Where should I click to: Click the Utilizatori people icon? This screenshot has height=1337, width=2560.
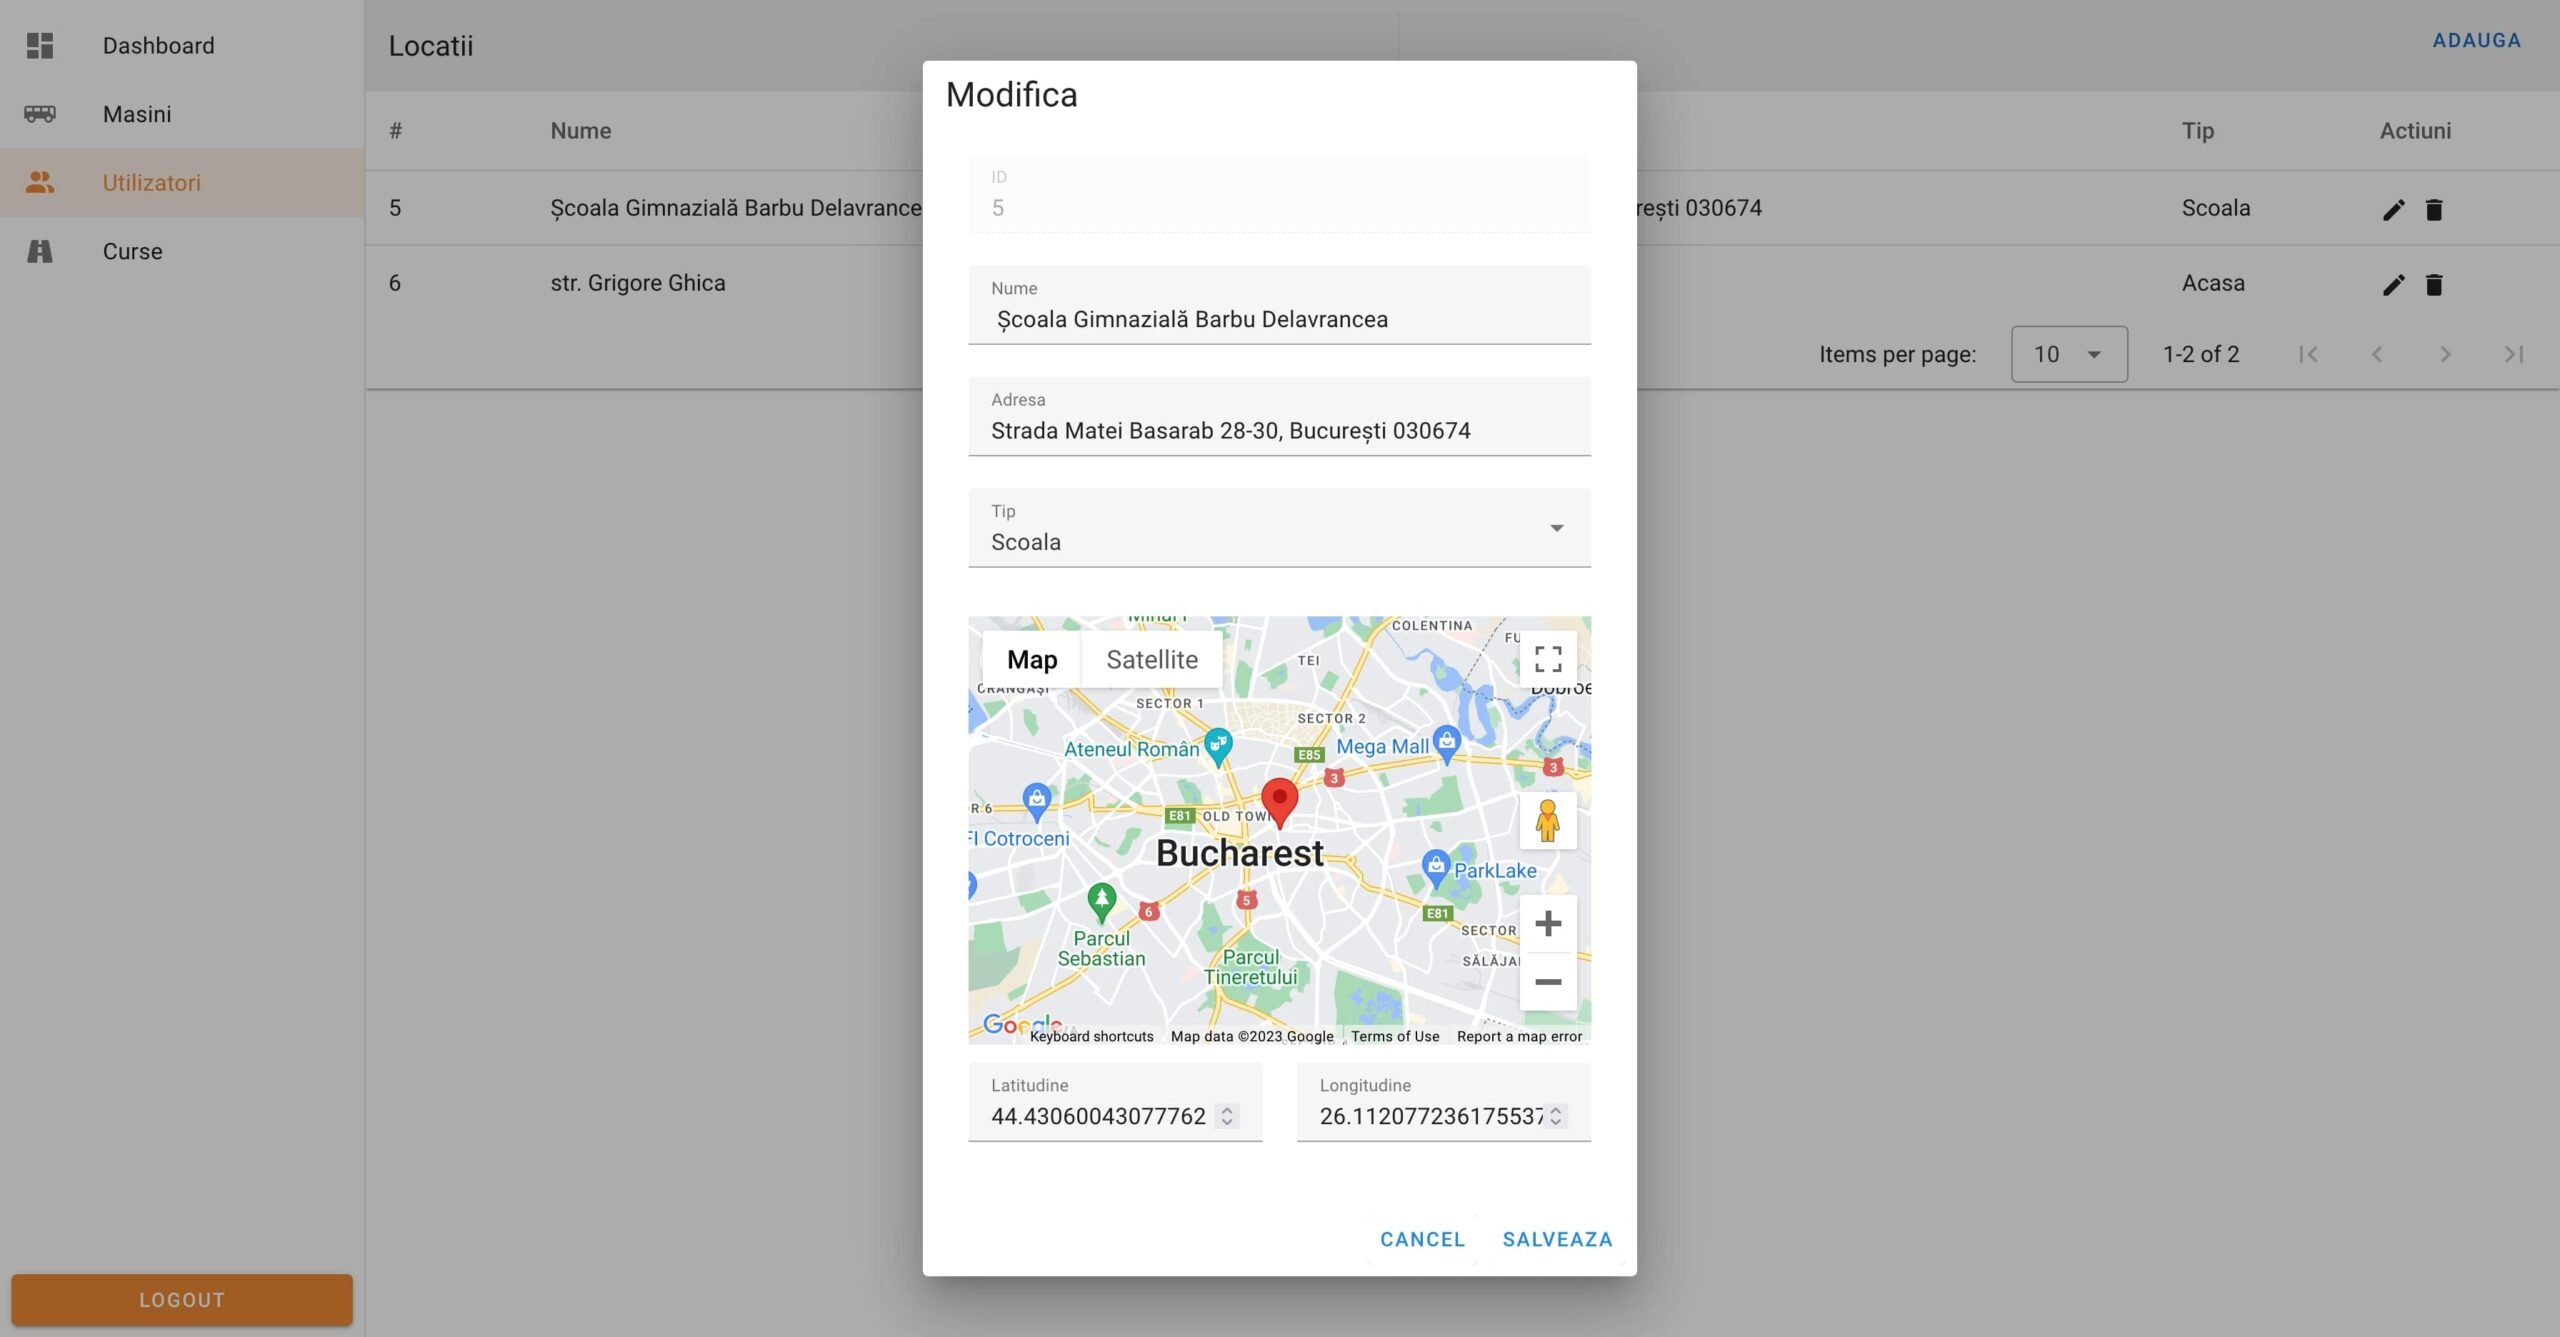click(x=40, y=182)
